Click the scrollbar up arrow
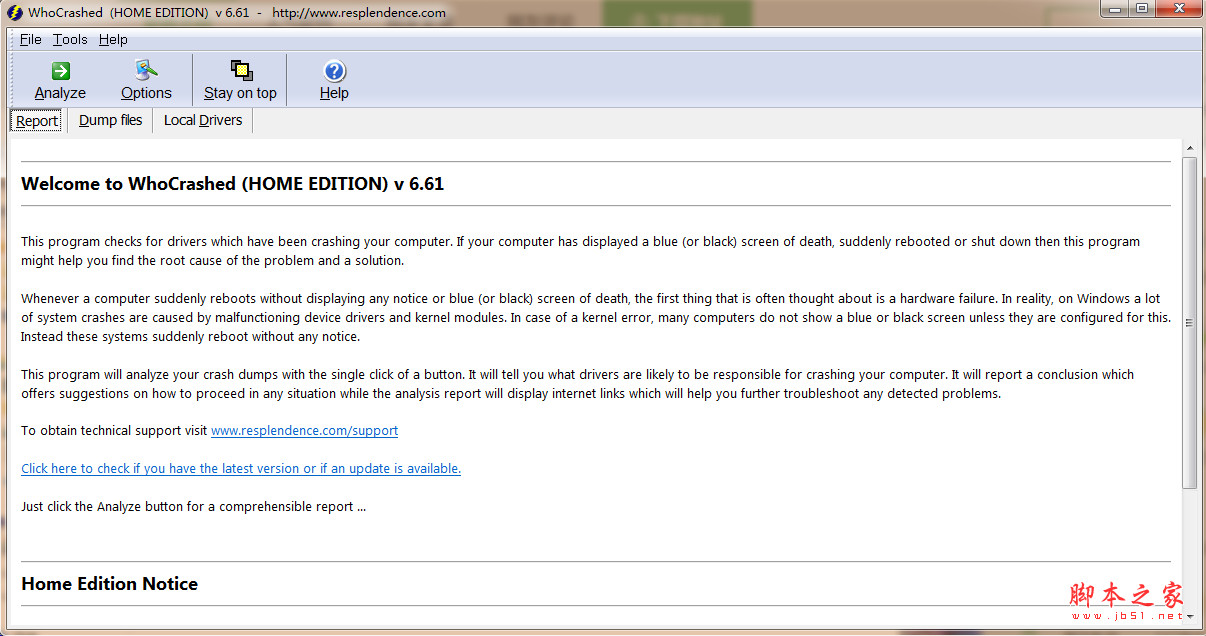The width and height of the screenshot is (1206, 636). pos(1189,147)
